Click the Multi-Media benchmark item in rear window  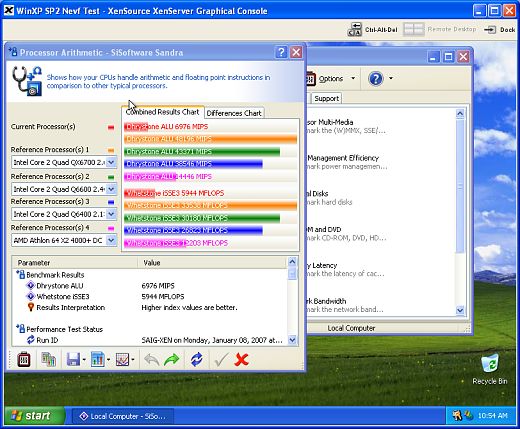point(346,126)
